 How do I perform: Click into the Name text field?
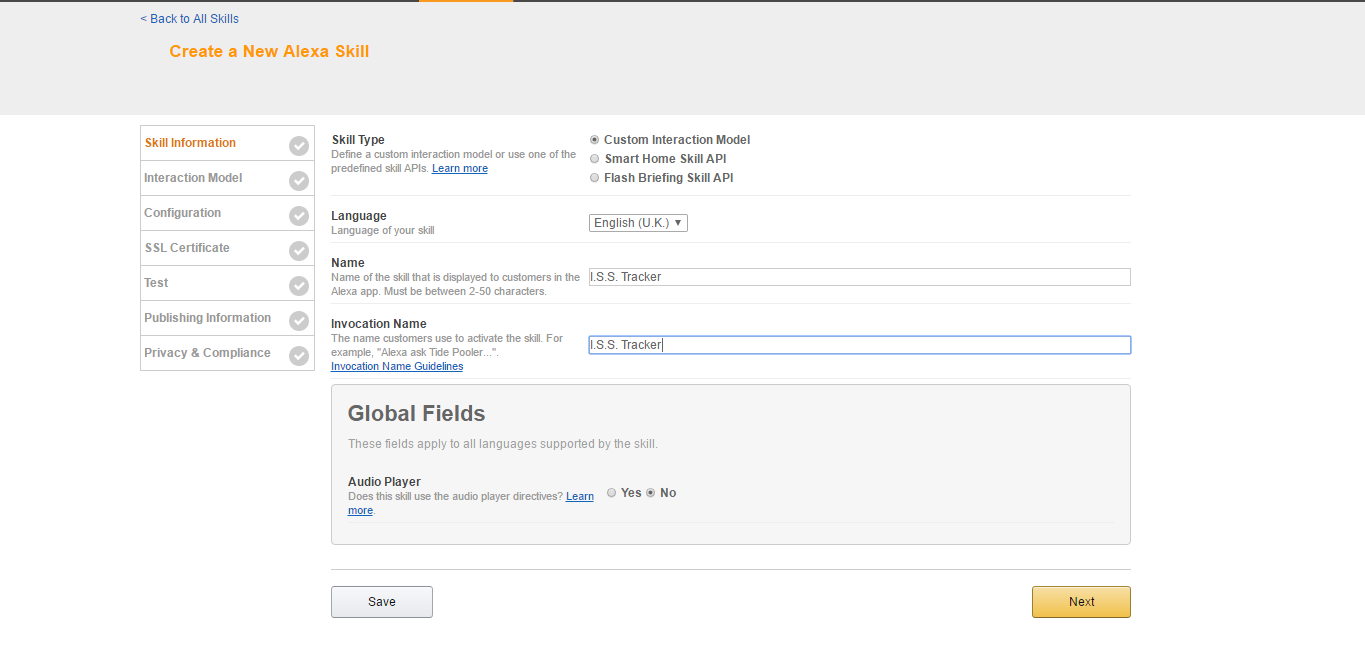coord(860,277)
